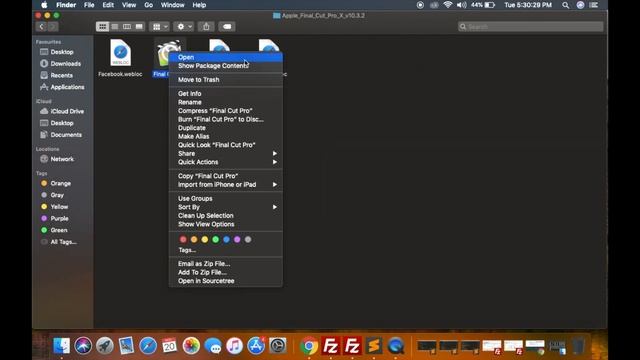Expand Import from iPhone or iPad submenu
Image resolution: width=640 pixels, height=360 pixels.
pos(226,184)
